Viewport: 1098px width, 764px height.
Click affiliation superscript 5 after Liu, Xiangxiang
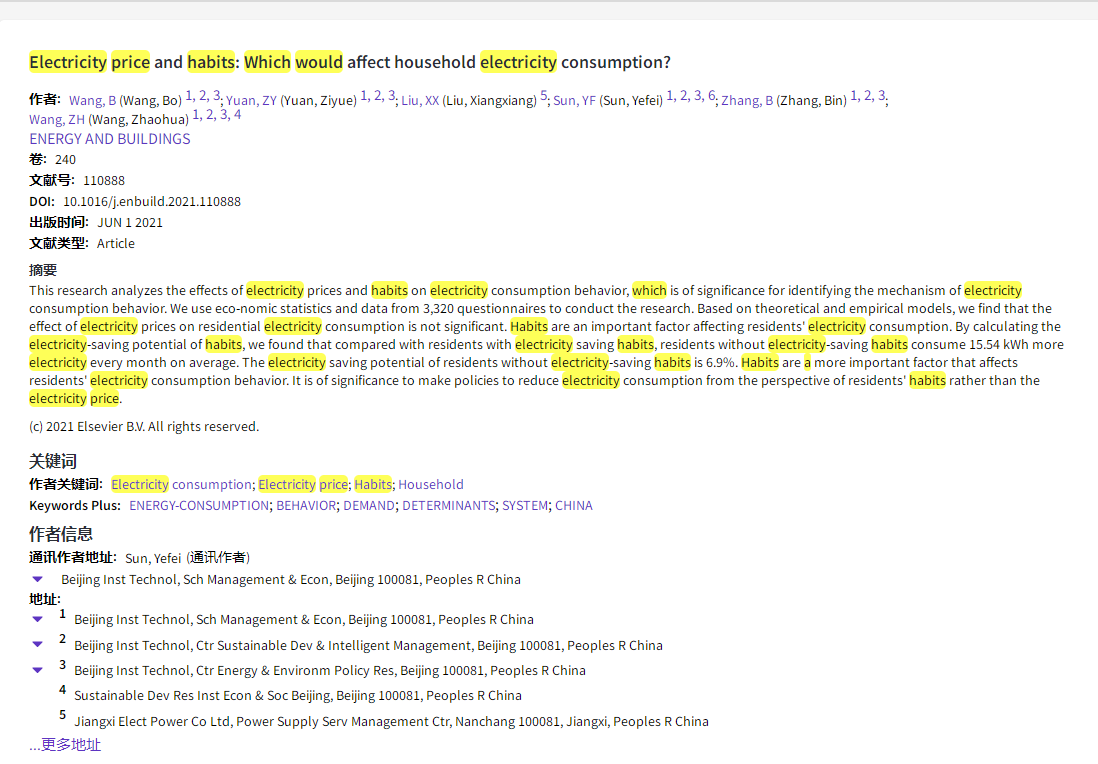tap(544, 97)
